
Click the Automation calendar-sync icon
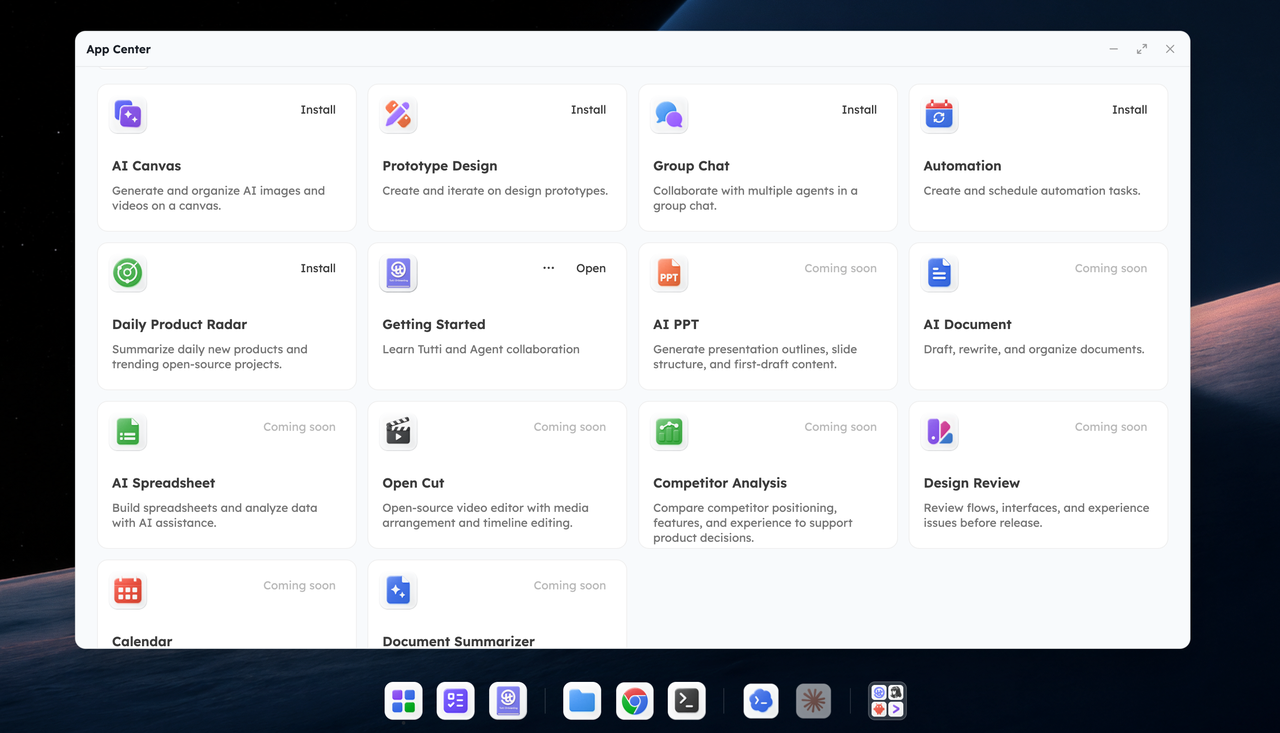939,115
